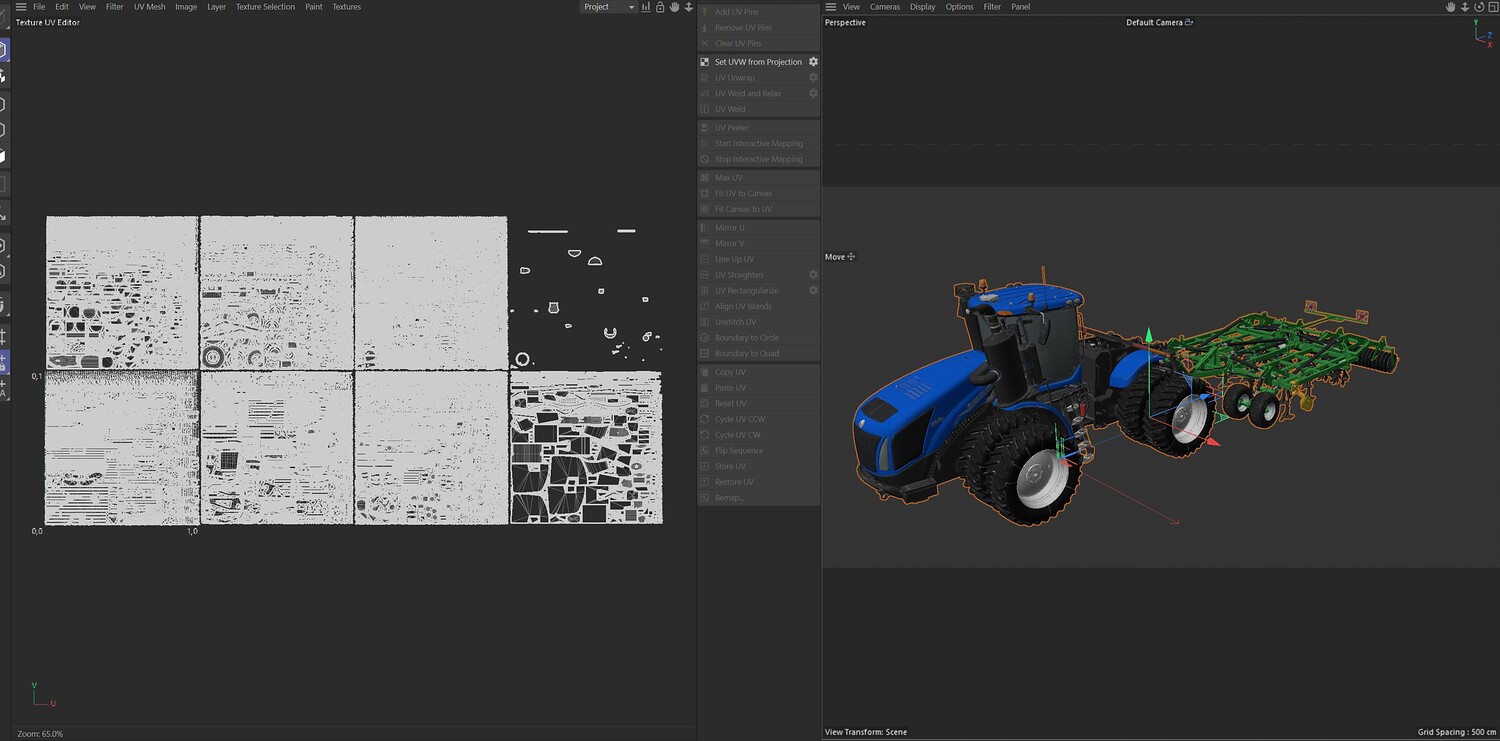Toggle the lock icon in UV Editor header
The image size is (1500, 741).
coord(660,7)
